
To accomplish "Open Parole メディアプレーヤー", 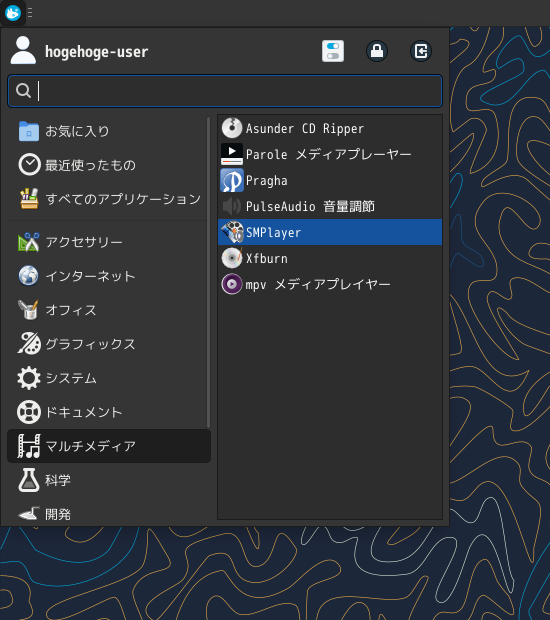I will coord(330,154).
